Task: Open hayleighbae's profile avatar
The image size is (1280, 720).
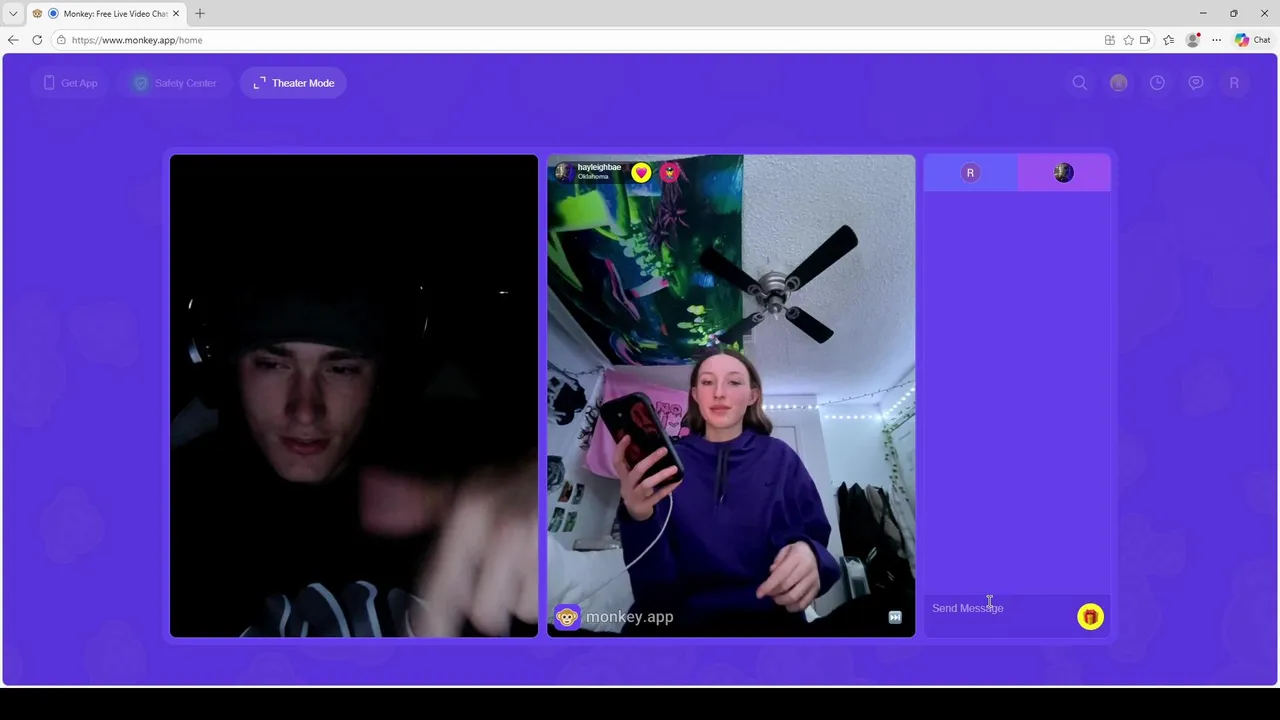Action: 564,172
